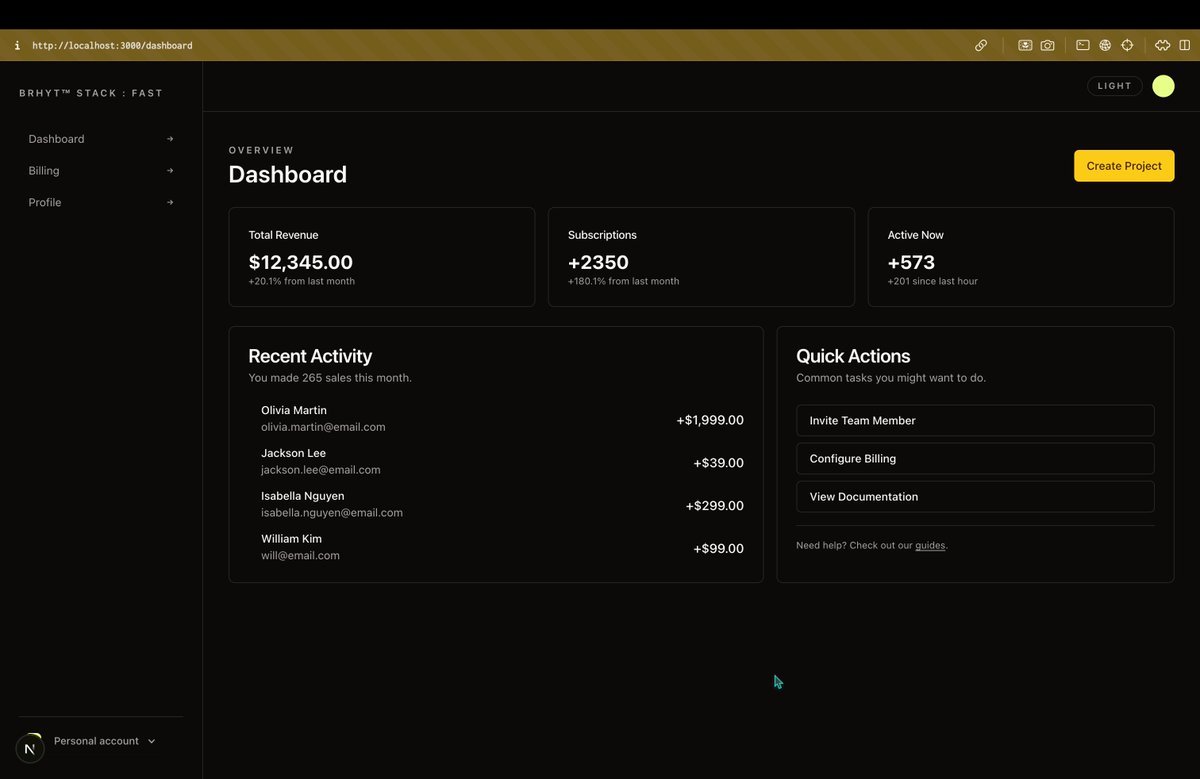Image resolution: width=1200 pixels, height=779 pixels.
Task: Click the arrow next to Billing
Action: click(170, 171)
